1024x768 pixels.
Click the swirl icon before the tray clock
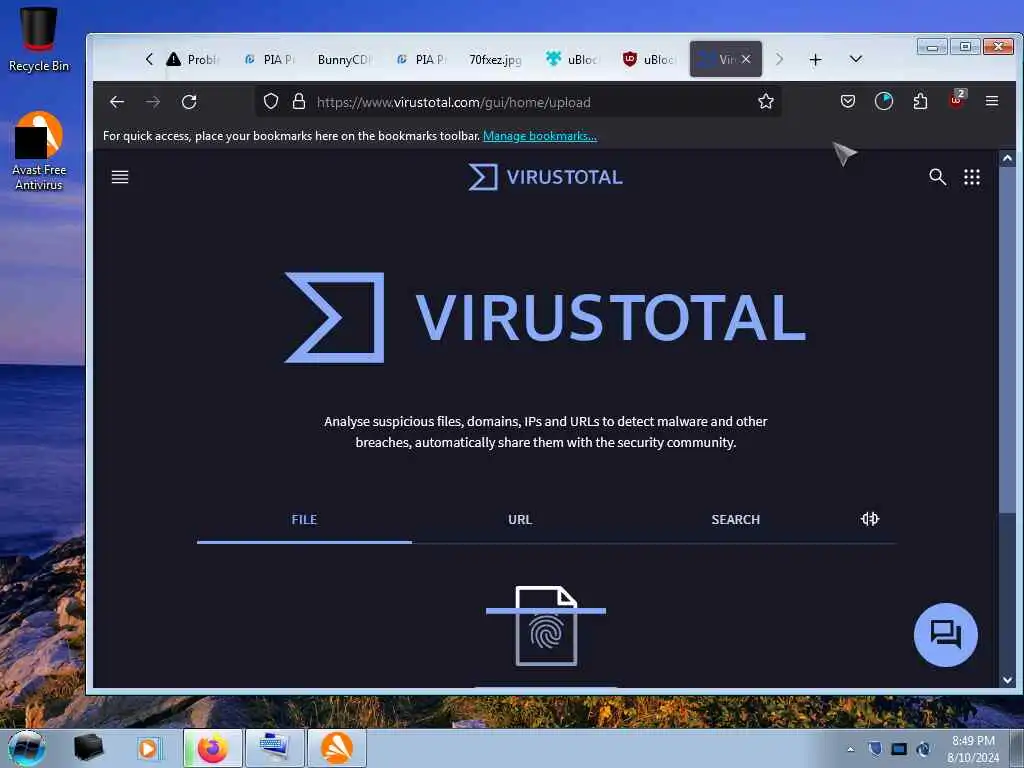point(923,749)
